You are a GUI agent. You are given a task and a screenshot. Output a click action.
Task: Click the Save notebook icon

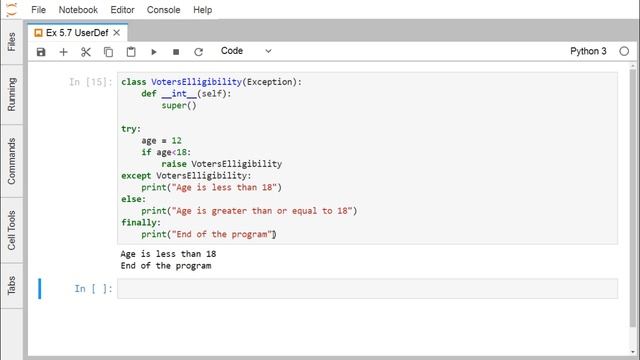click(41, 52)
